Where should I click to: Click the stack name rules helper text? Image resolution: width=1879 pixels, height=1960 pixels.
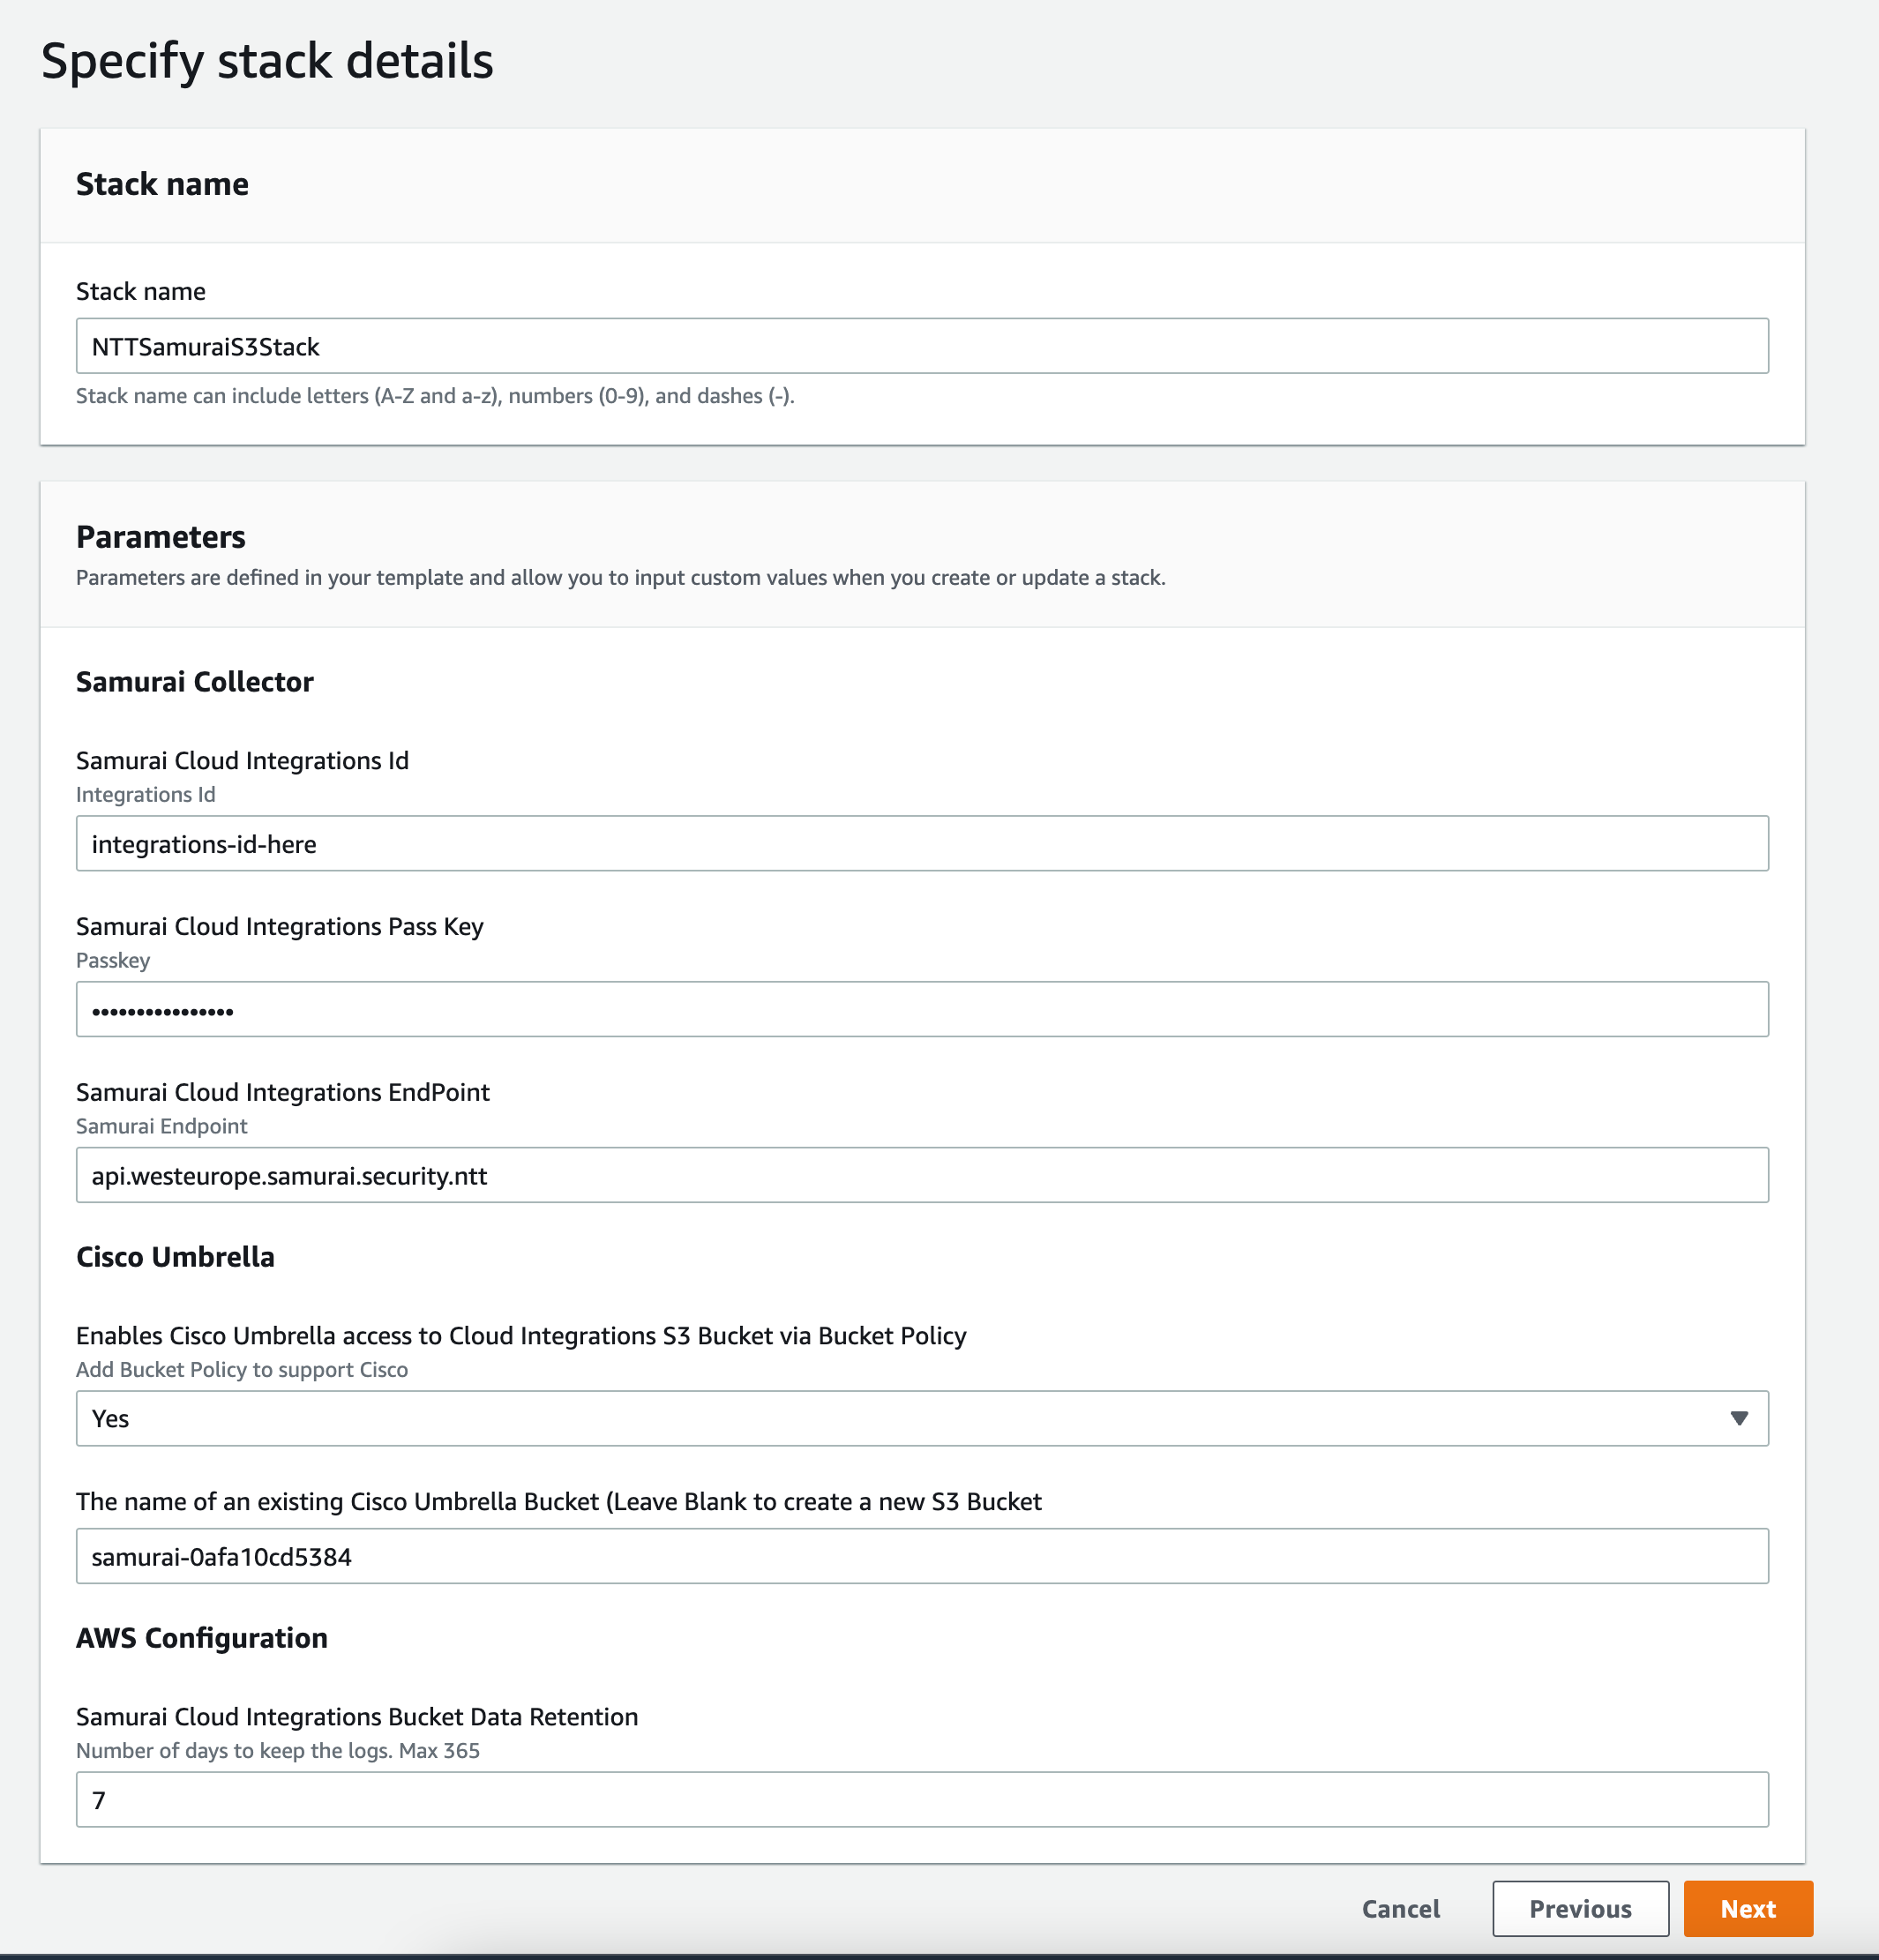[x=435, y=396]
